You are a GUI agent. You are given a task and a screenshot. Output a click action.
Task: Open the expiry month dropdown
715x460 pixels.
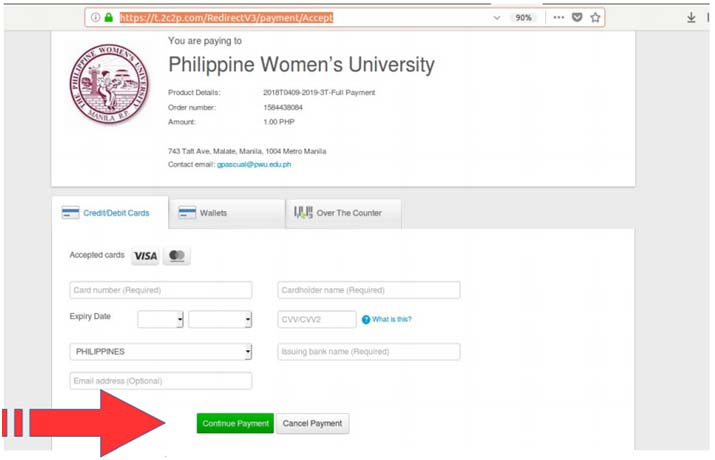click(x=161, y=319)
